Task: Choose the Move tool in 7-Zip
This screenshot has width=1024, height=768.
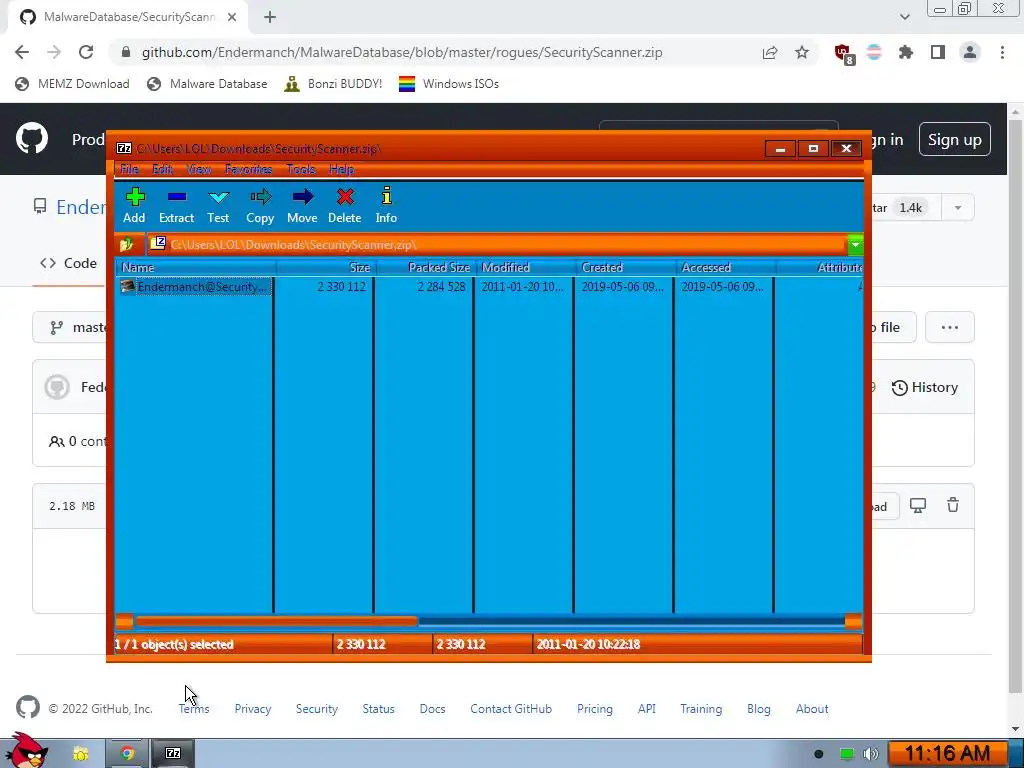Action: tap(302, 206)
